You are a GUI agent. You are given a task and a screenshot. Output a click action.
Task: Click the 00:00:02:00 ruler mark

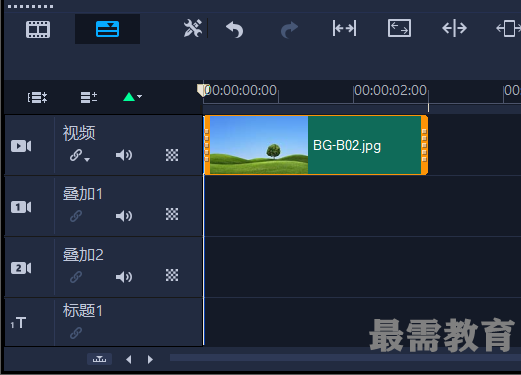pos(390,90)
